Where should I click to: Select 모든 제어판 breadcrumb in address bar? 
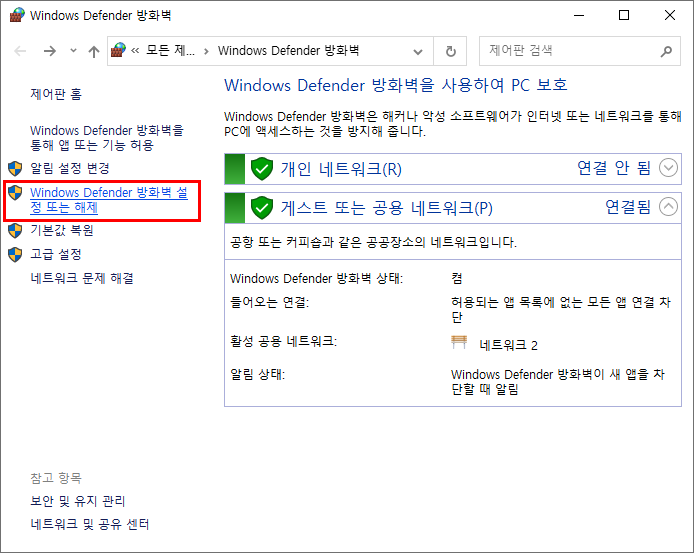click(x=168, y=51)
